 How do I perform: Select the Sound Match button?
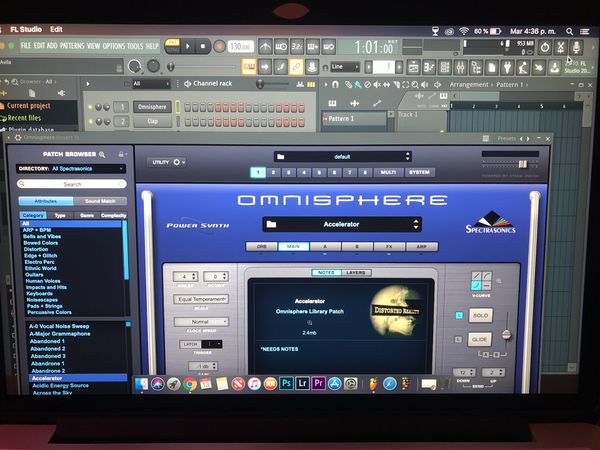pyautogui.click(x=100, y=201)
